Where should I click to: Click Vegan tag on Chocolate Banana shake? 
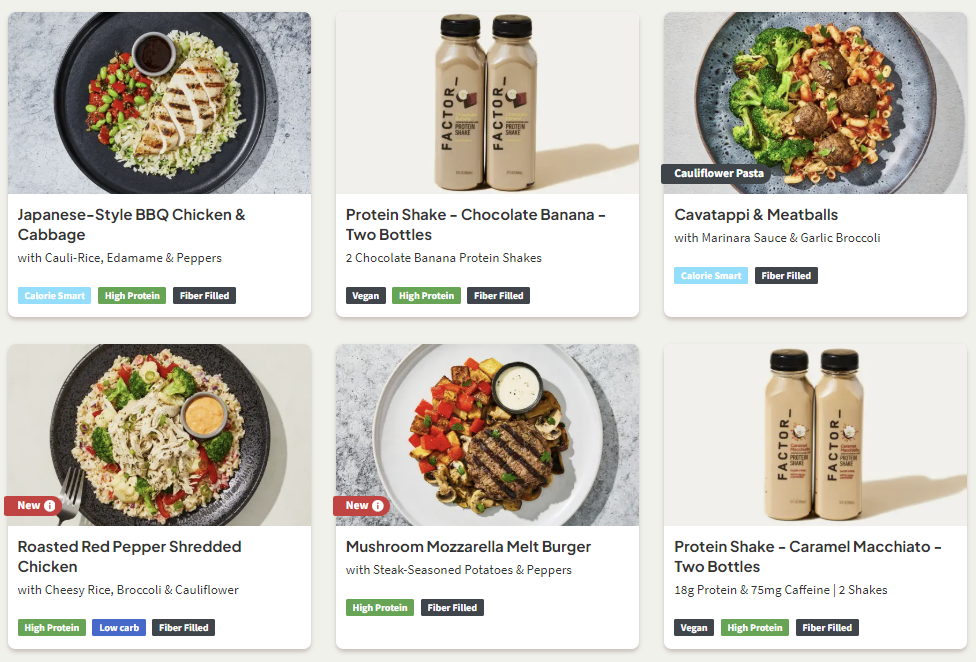click(x=365, y=296)
